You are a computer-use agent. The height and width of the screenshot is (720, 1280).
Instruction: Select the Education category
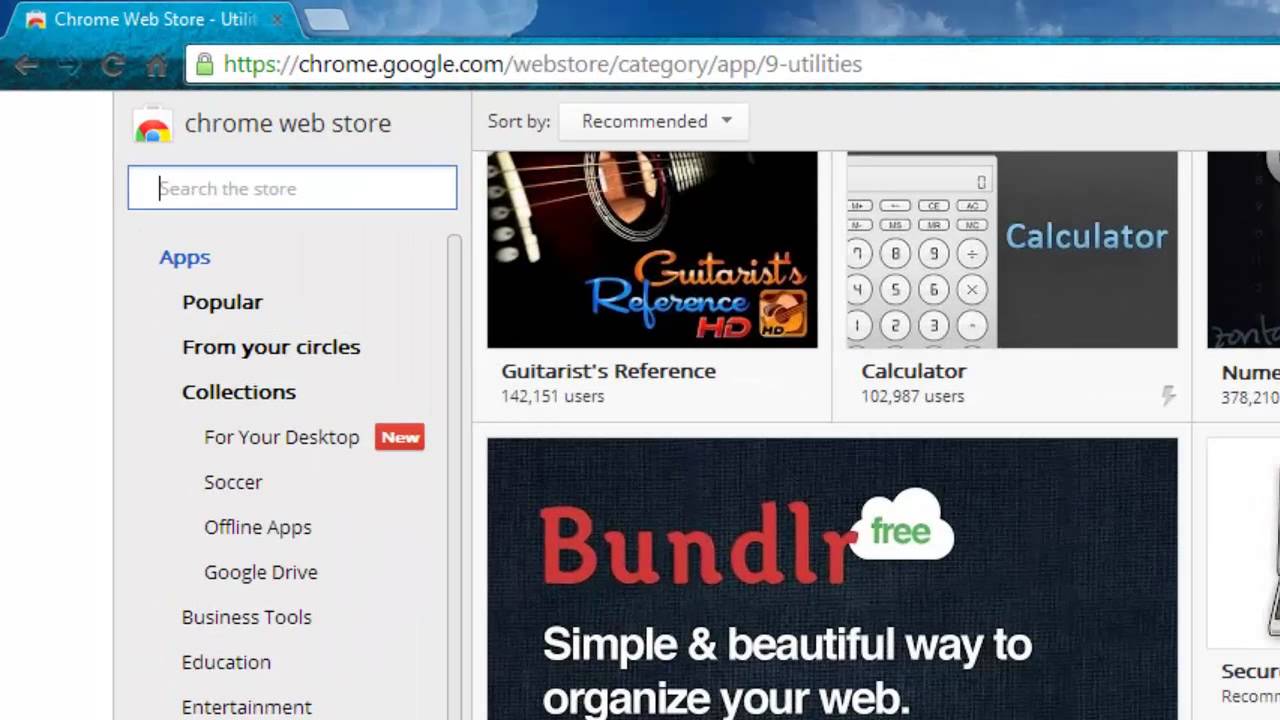coord(226,662)
